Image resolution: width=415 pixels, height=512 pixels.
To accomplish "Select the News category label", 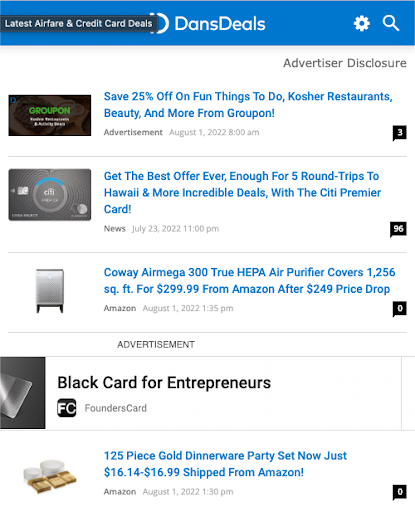I will pyautogui.click(x=115, y=229).
